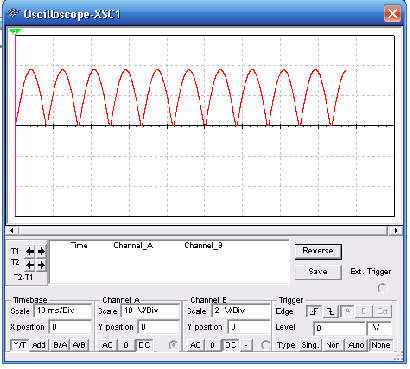Choose Sing. trigger type
The image size is (410, 369).
tap(310, 345)
